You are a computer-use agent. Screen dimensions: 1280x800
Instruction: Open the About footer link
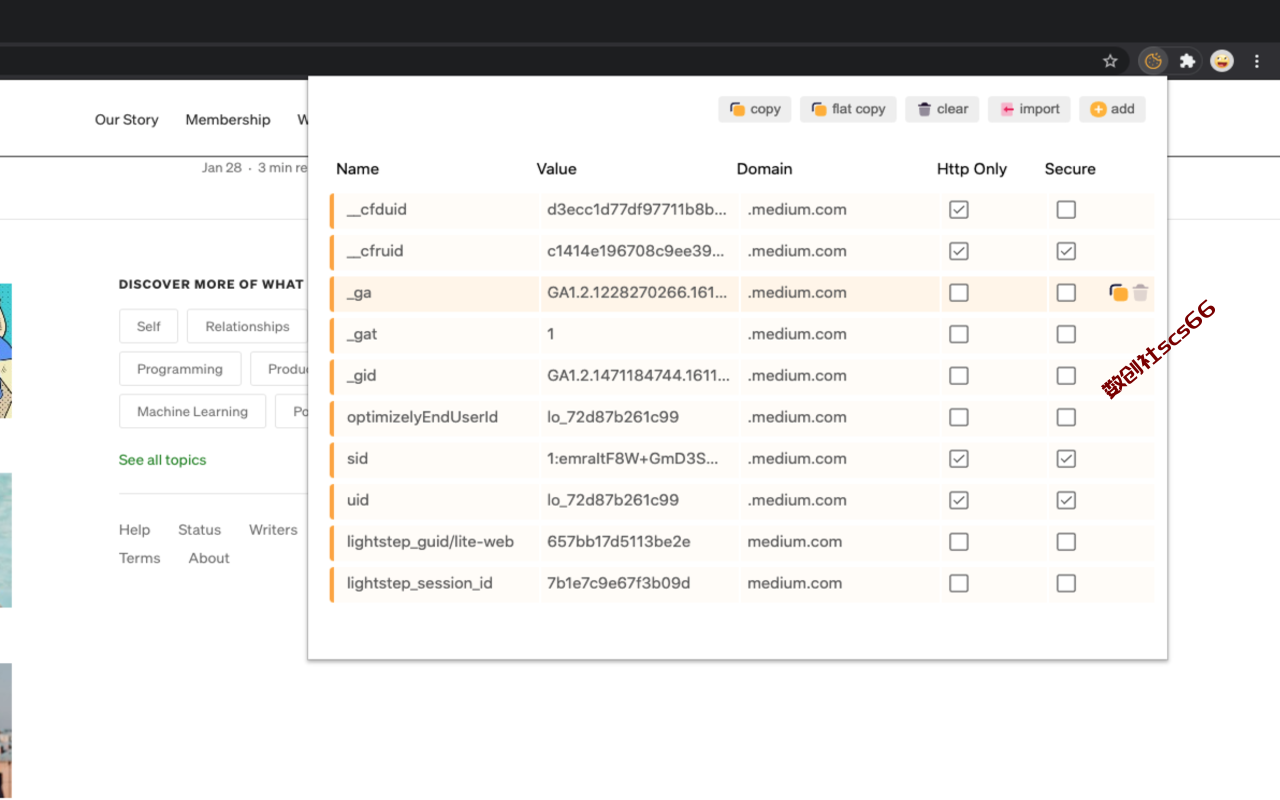[x=209, y=558]
